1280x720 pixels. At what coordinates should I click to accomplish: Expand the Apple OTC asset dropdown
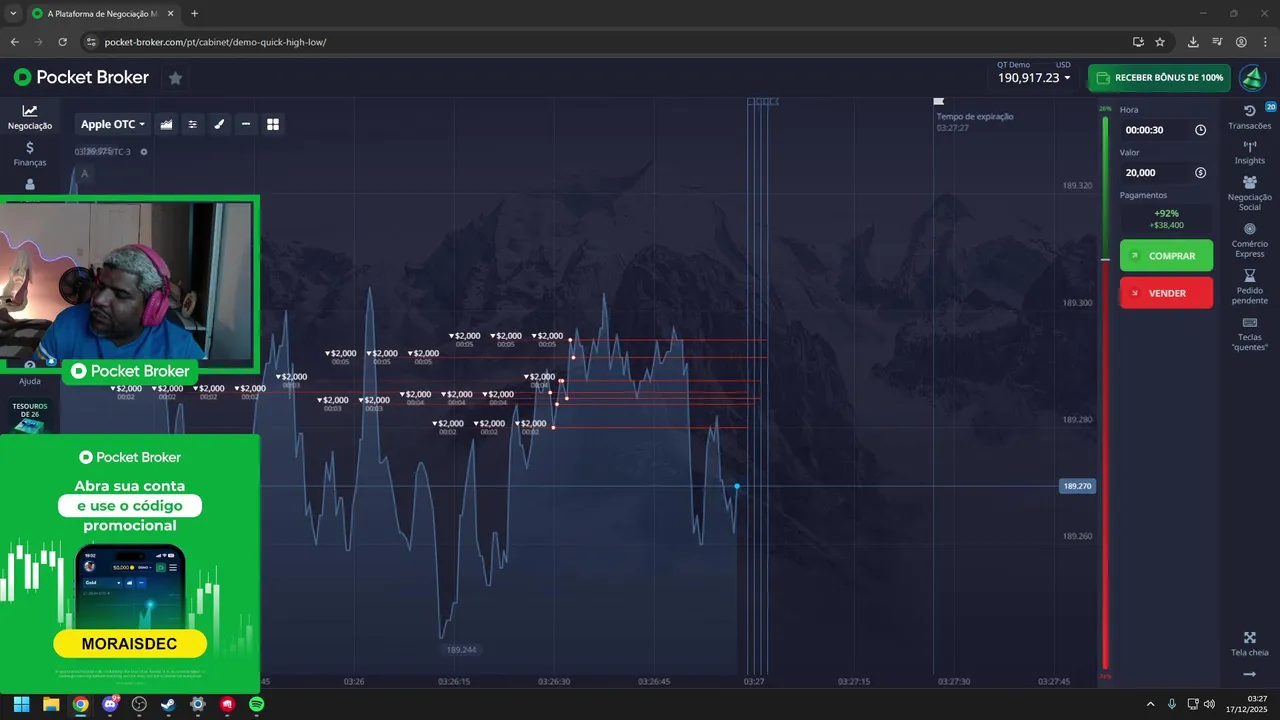tap(113, 124)
